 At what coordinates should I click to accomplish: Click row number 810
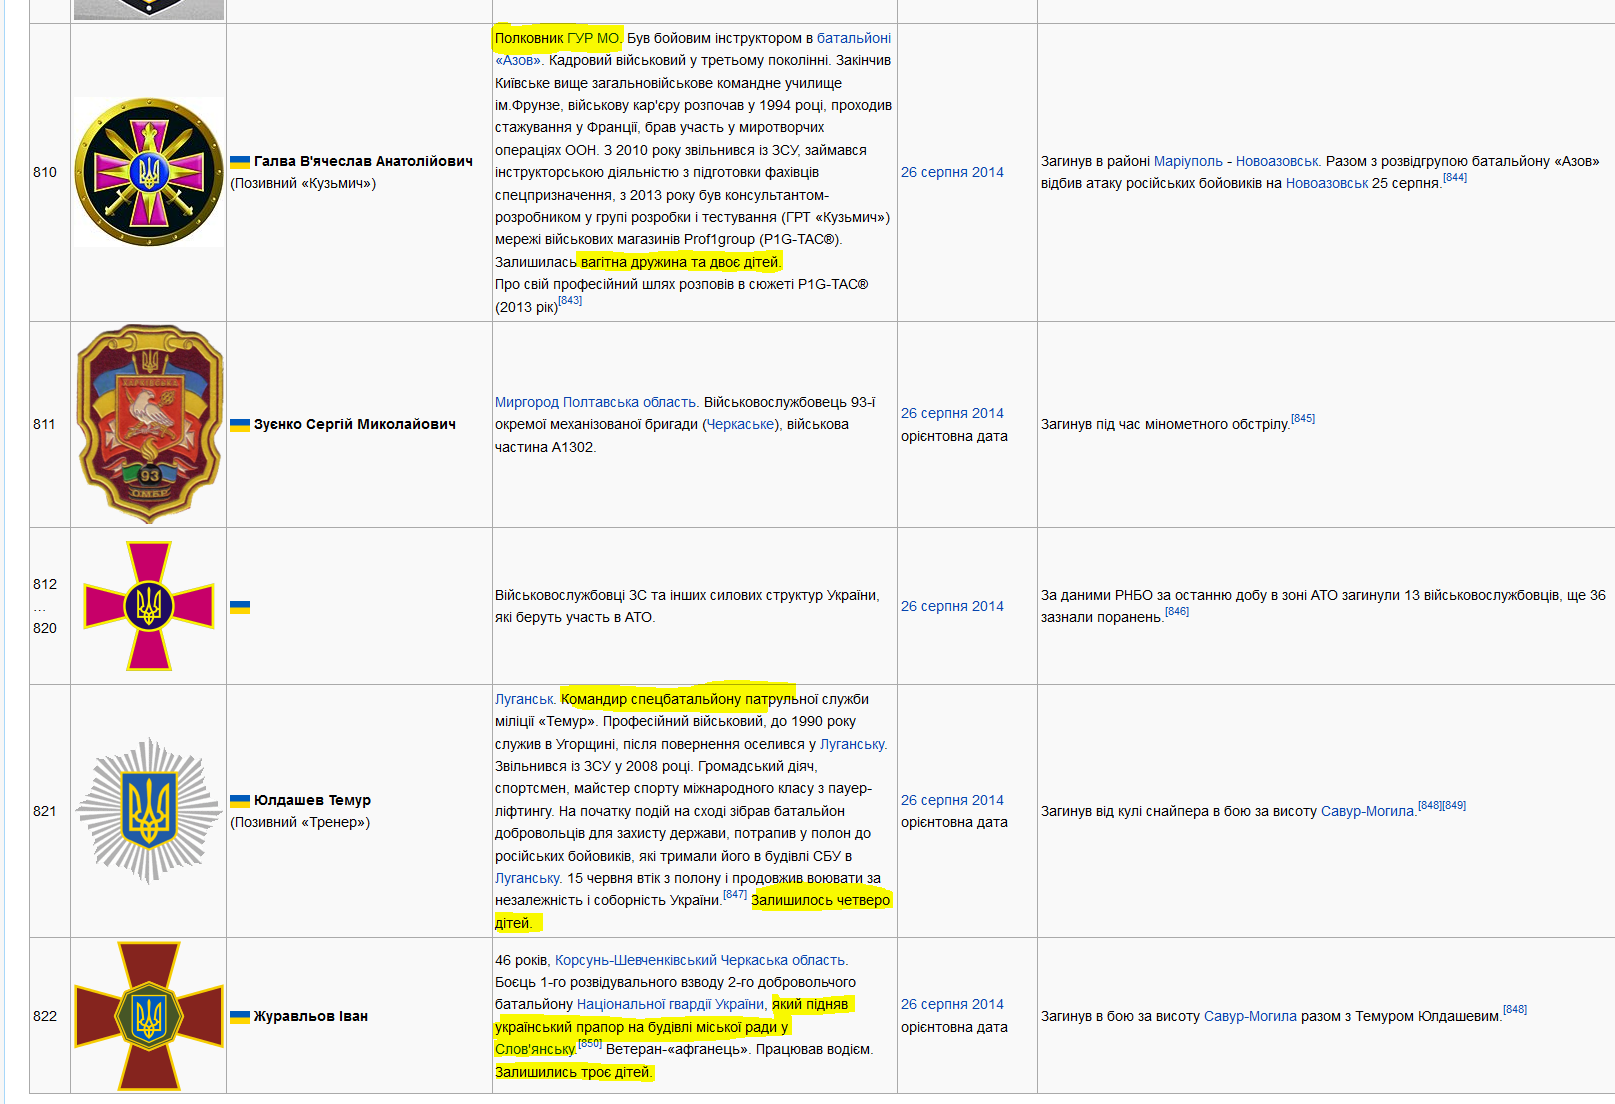(x=45, y=172)
